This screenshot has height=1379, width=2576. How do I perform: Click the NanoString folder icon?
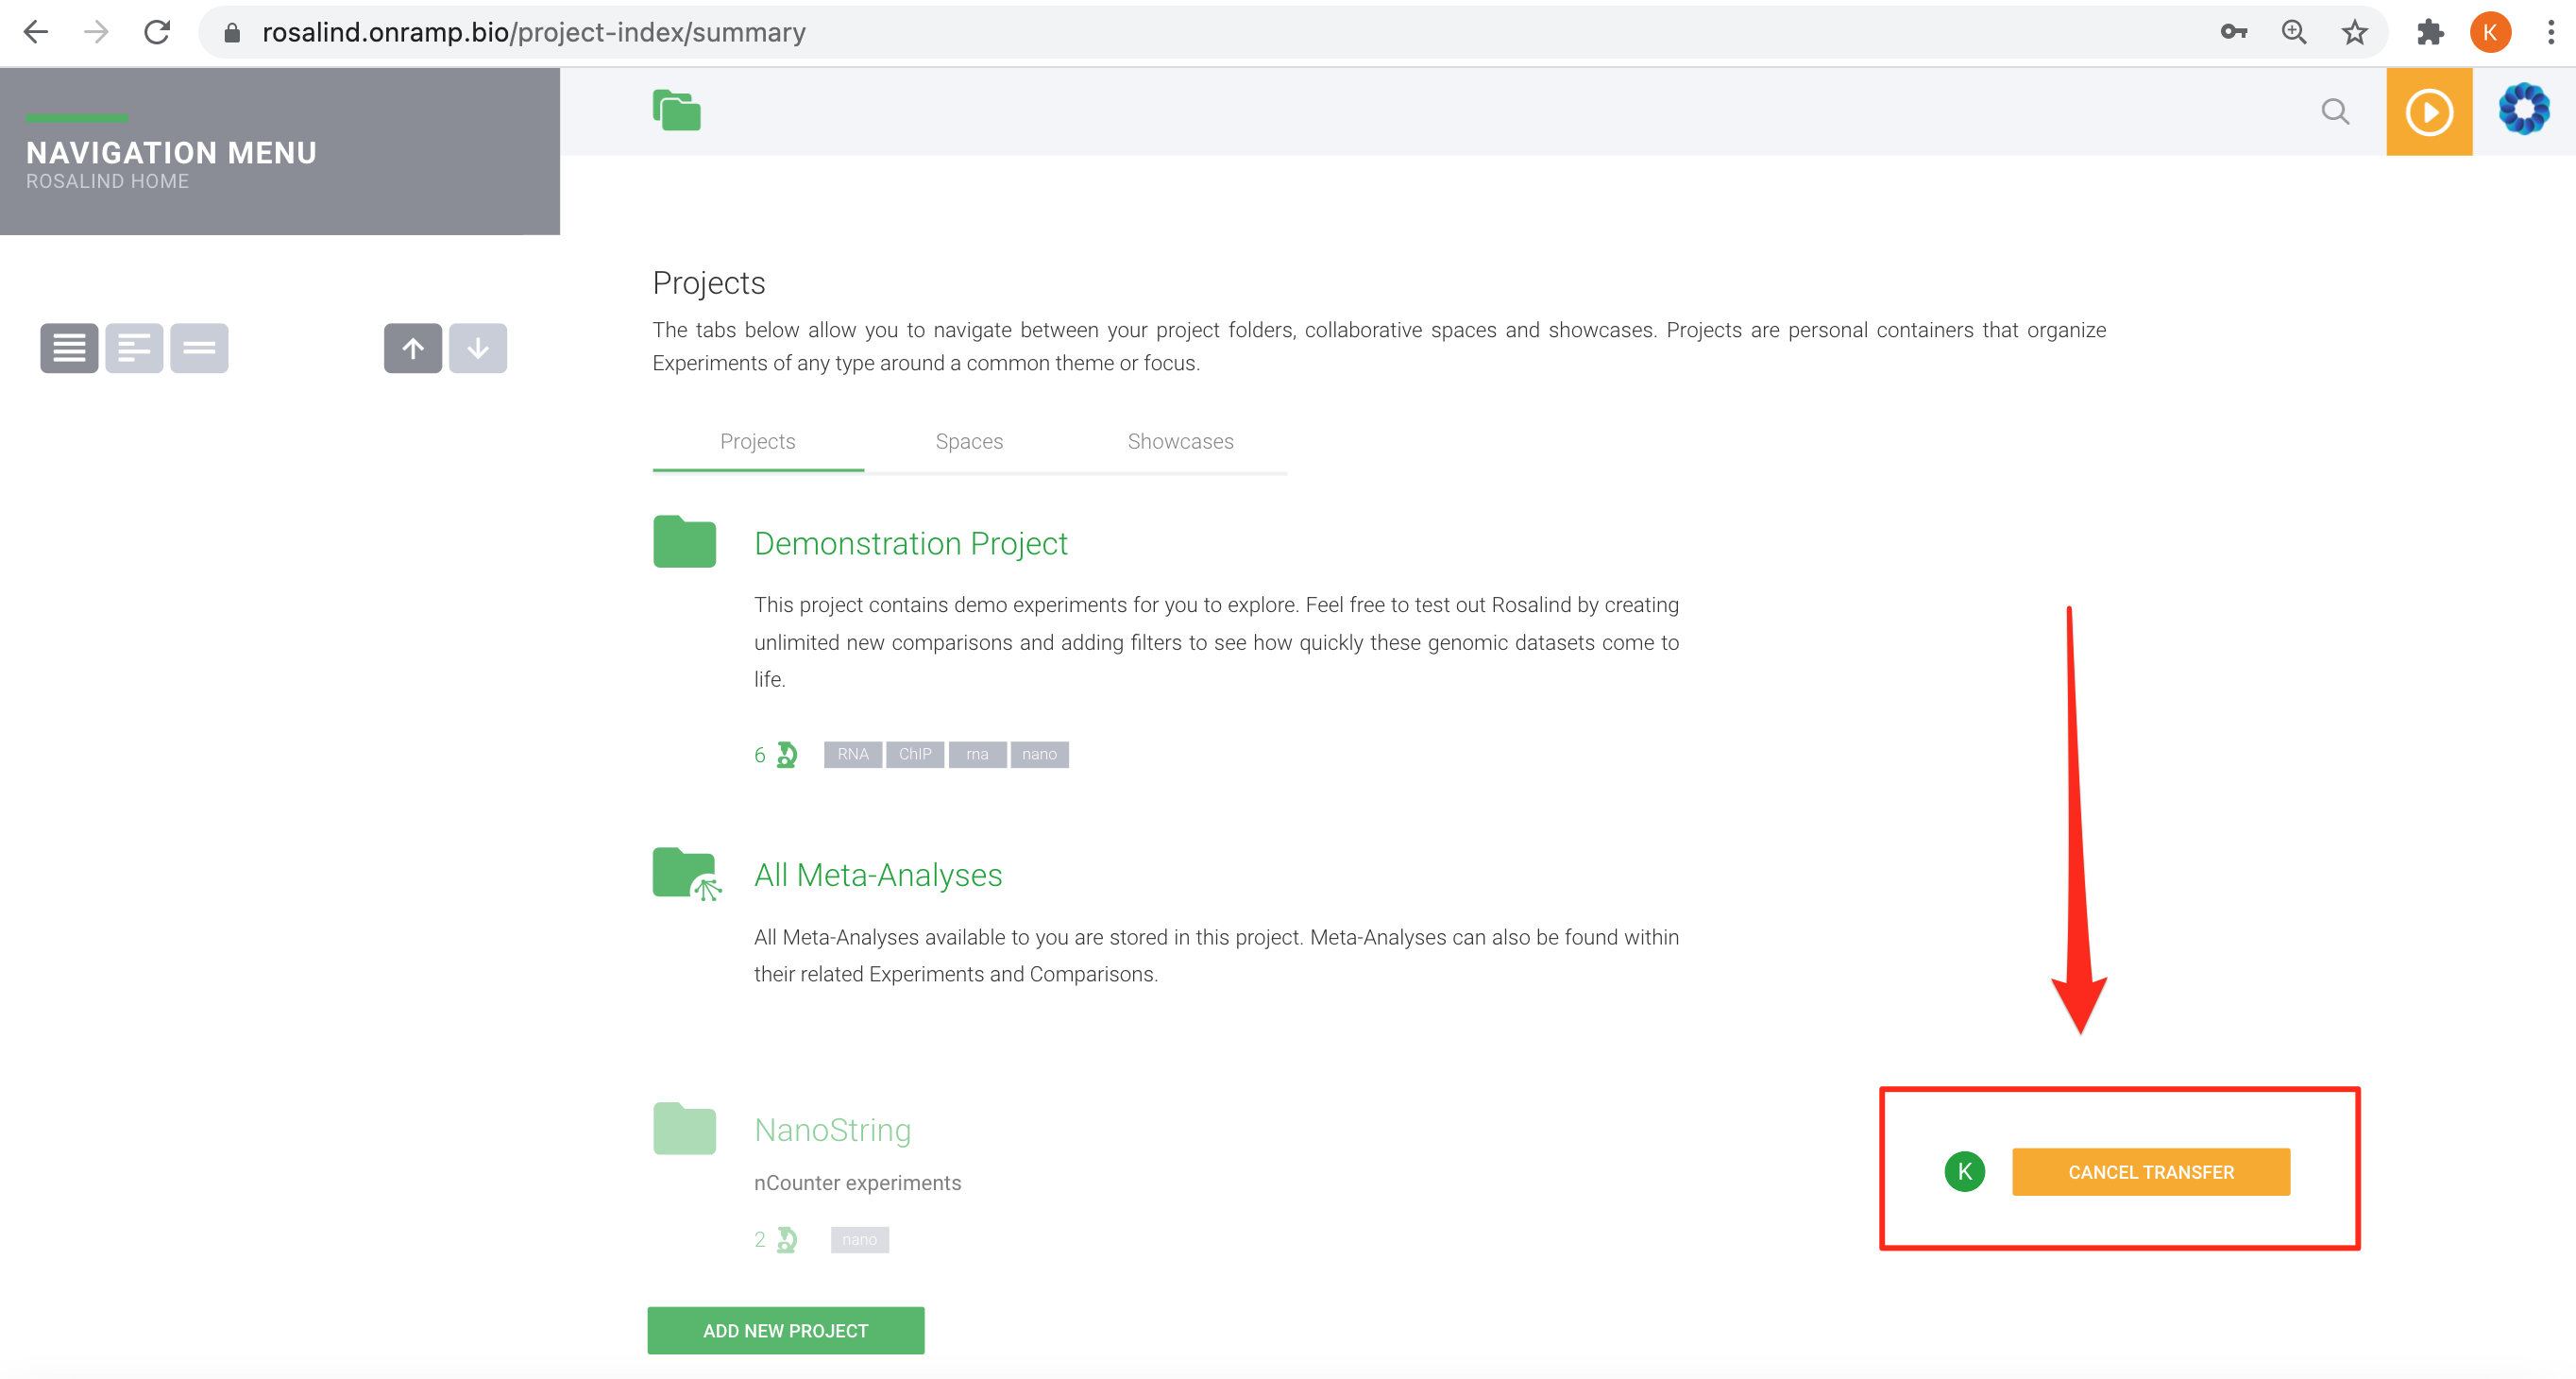[x=685, y=1128]
